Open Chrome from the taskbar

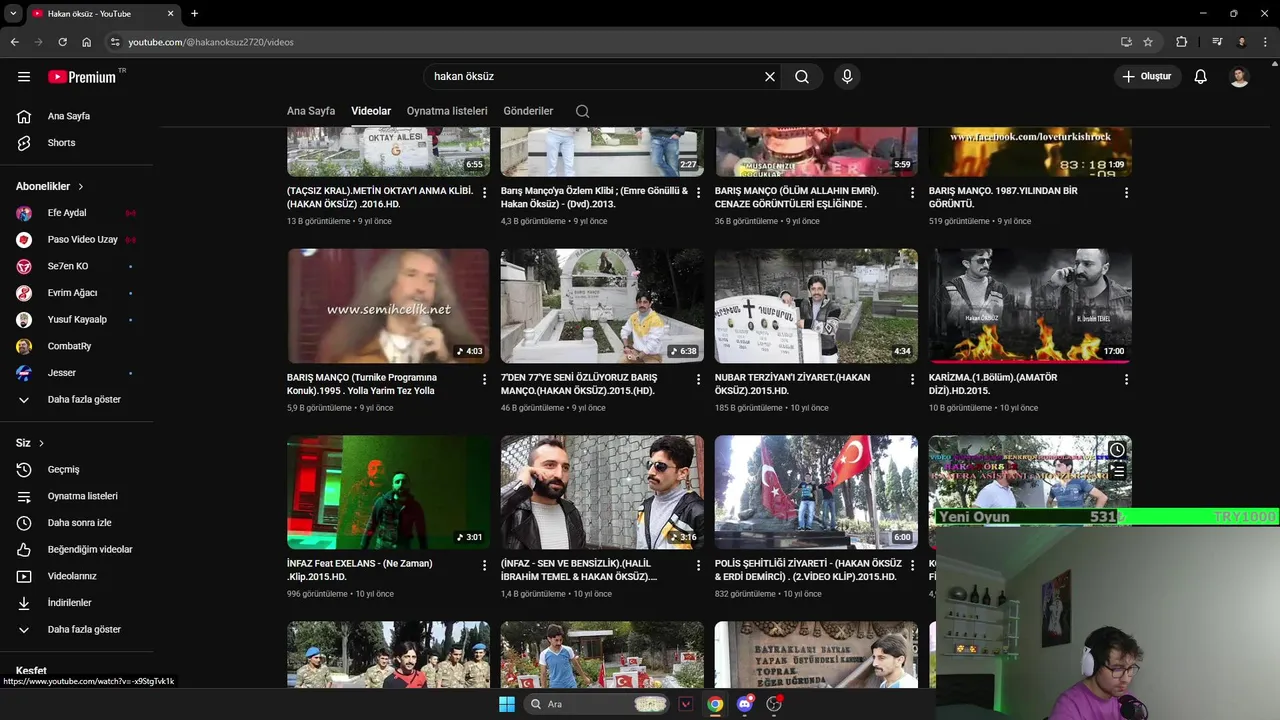(715, 704)
